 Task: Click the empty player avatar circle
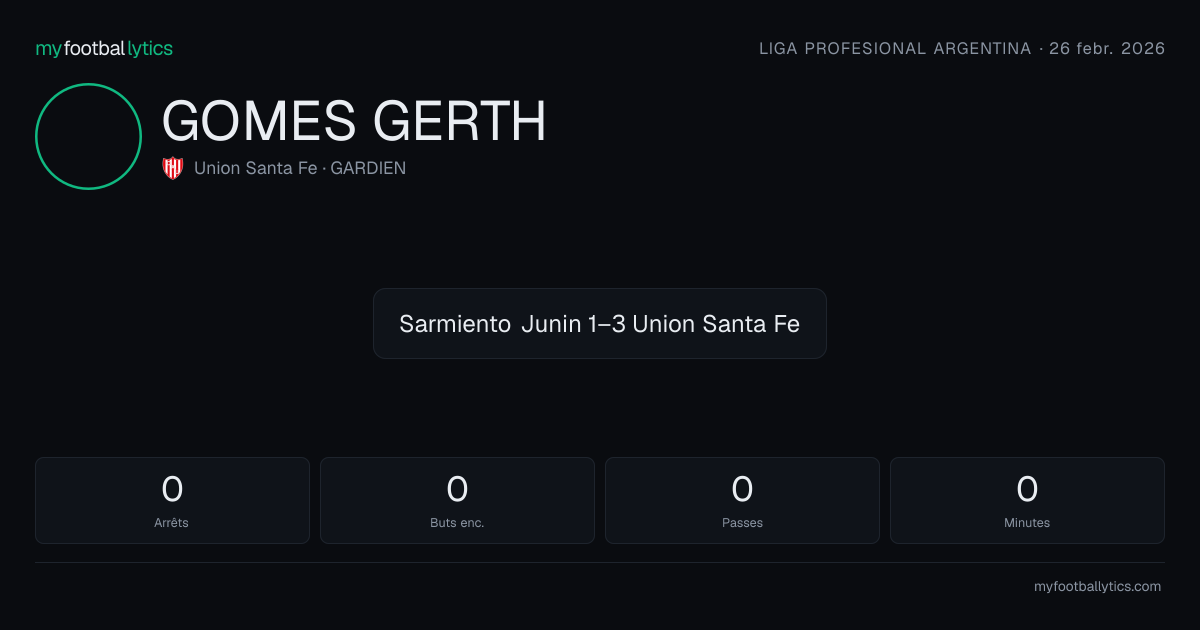coord(88,136)
